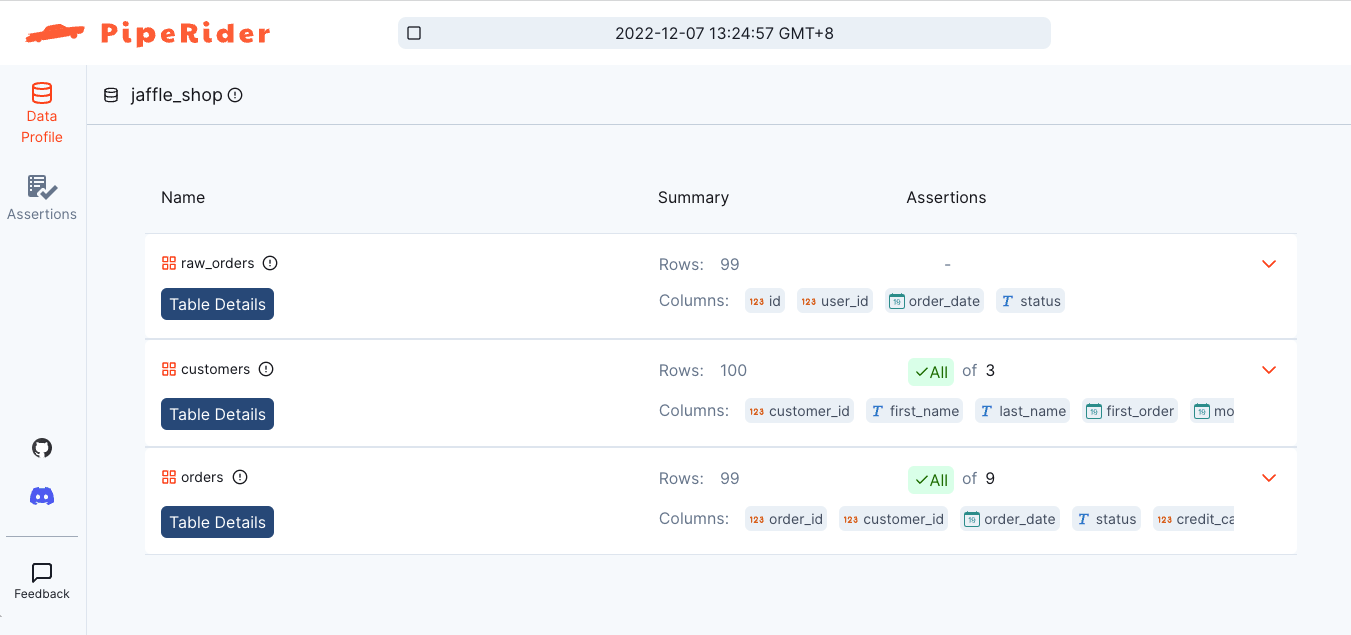Expand the raw_orders row chevron
Viewport: 1351px width, 635px height.
tap(1269, 264)
